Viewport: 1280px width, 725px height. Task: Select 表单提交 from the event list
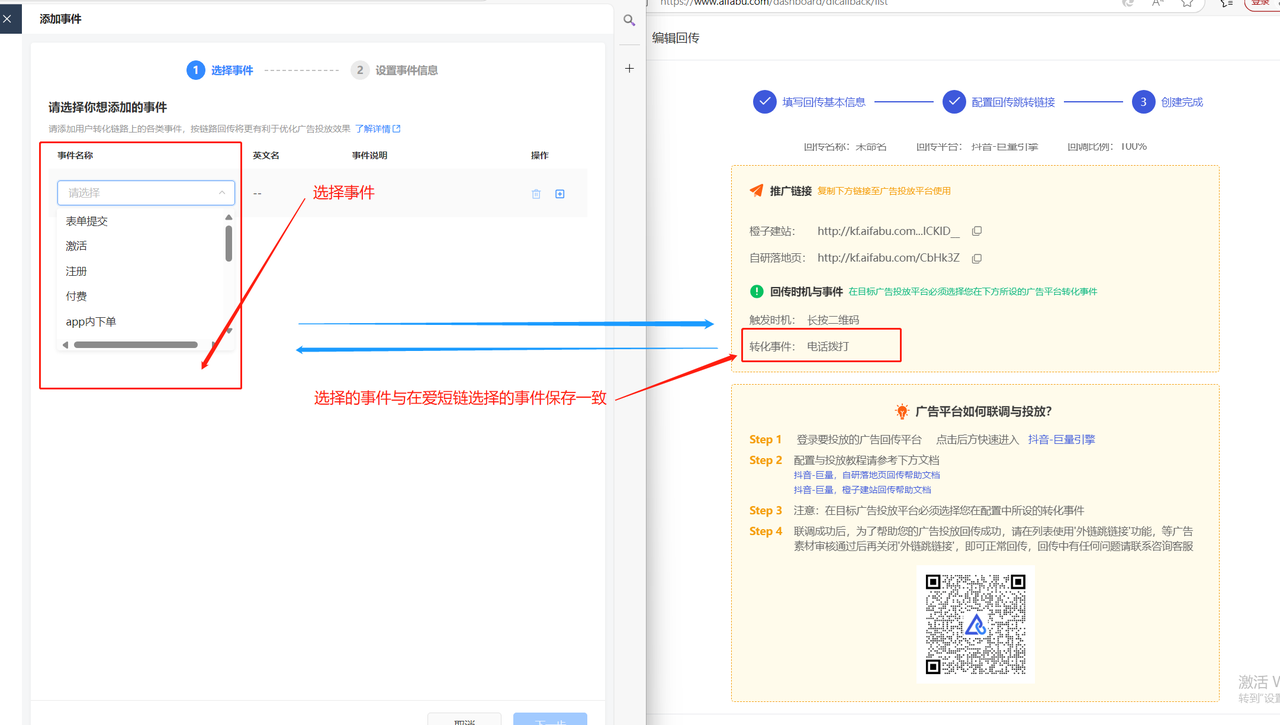(87, 221)
